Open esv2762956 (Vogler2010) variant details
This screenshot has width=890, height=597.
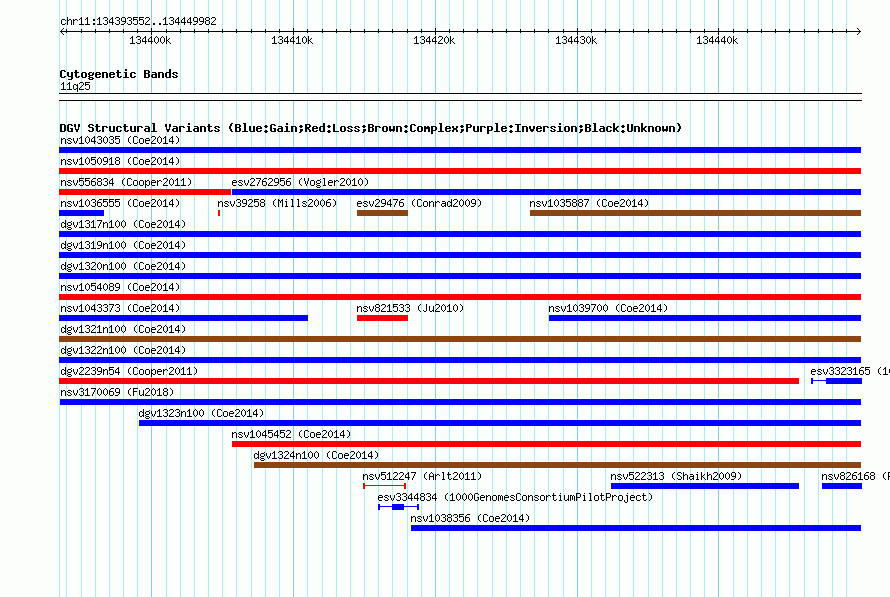pos(546,192)
